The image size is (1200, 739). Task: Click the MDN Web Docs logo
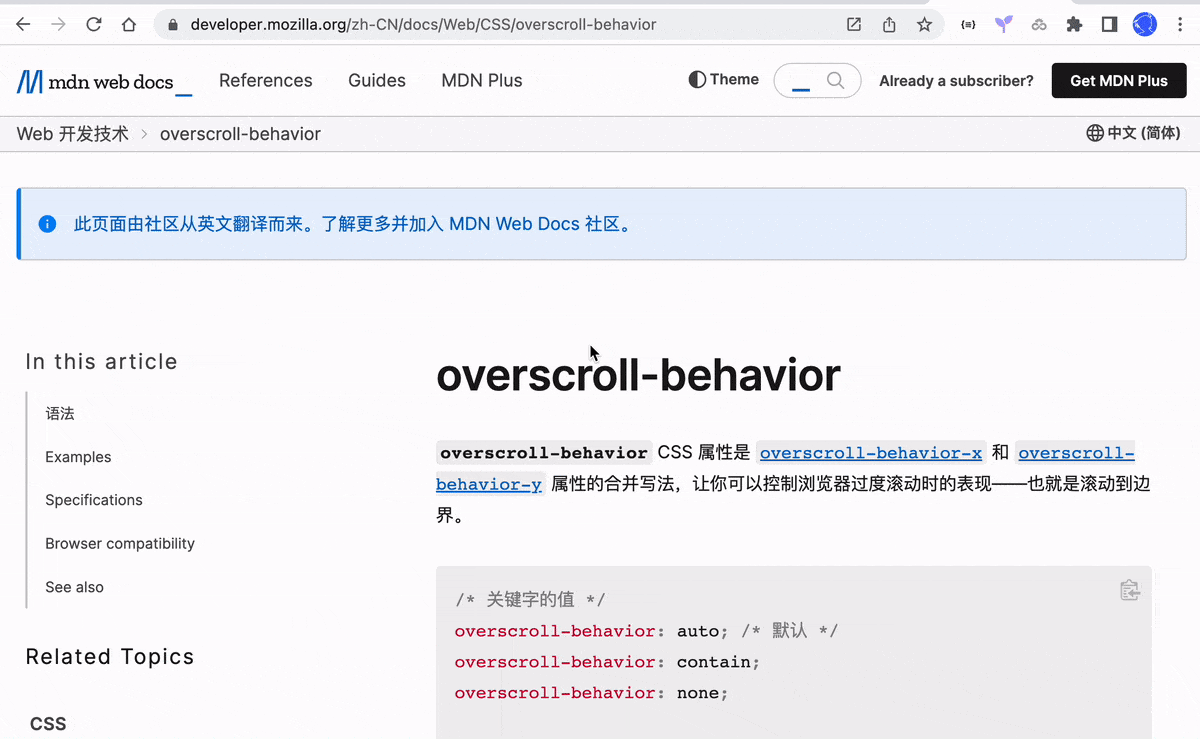coord(104,82)
